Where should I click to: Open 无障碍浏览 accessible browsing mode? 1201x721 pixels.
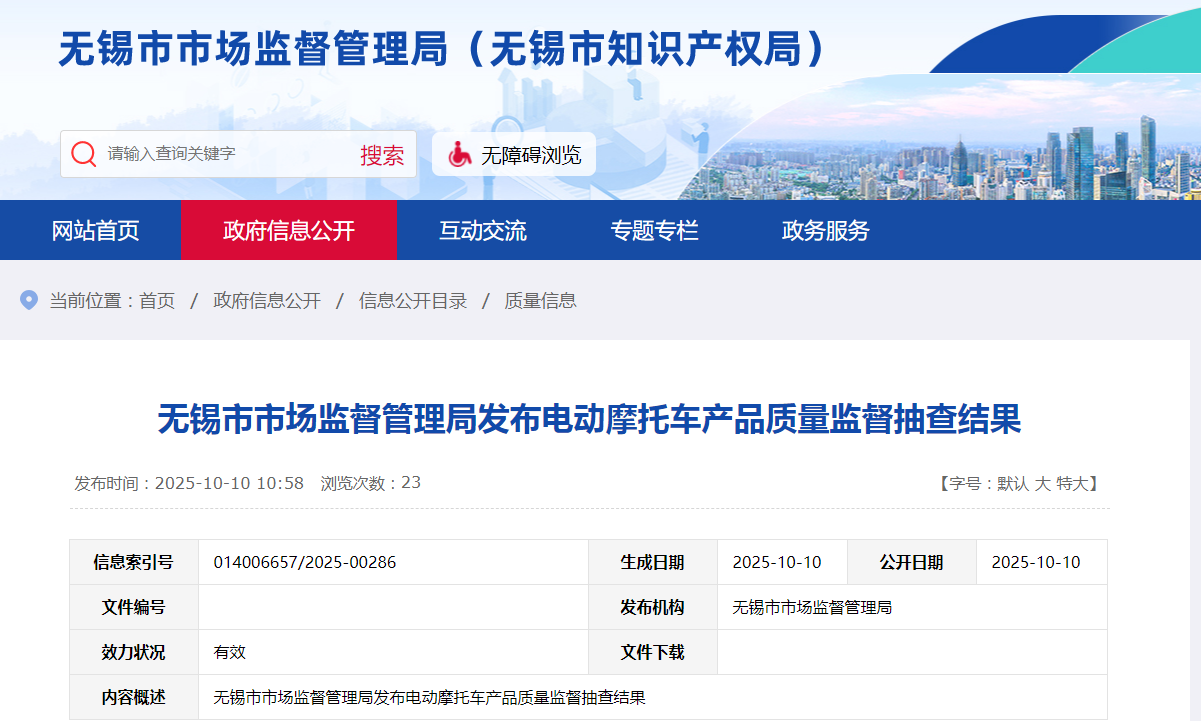[514, 154]
